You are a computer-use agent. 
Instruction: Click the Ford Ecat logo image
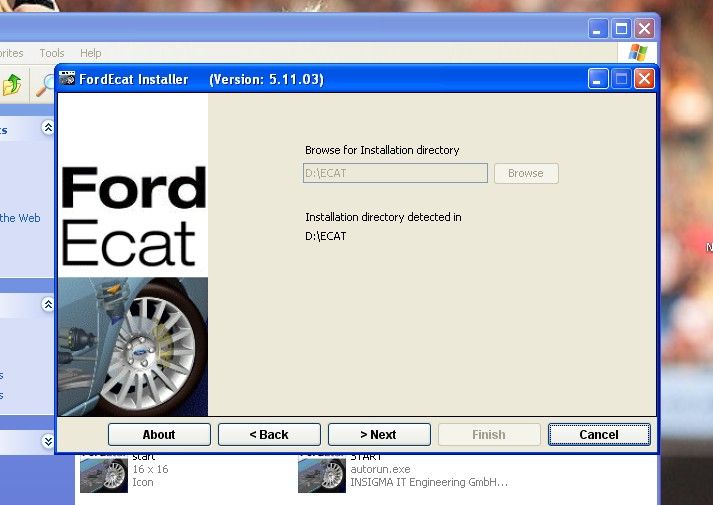[133, 216]
